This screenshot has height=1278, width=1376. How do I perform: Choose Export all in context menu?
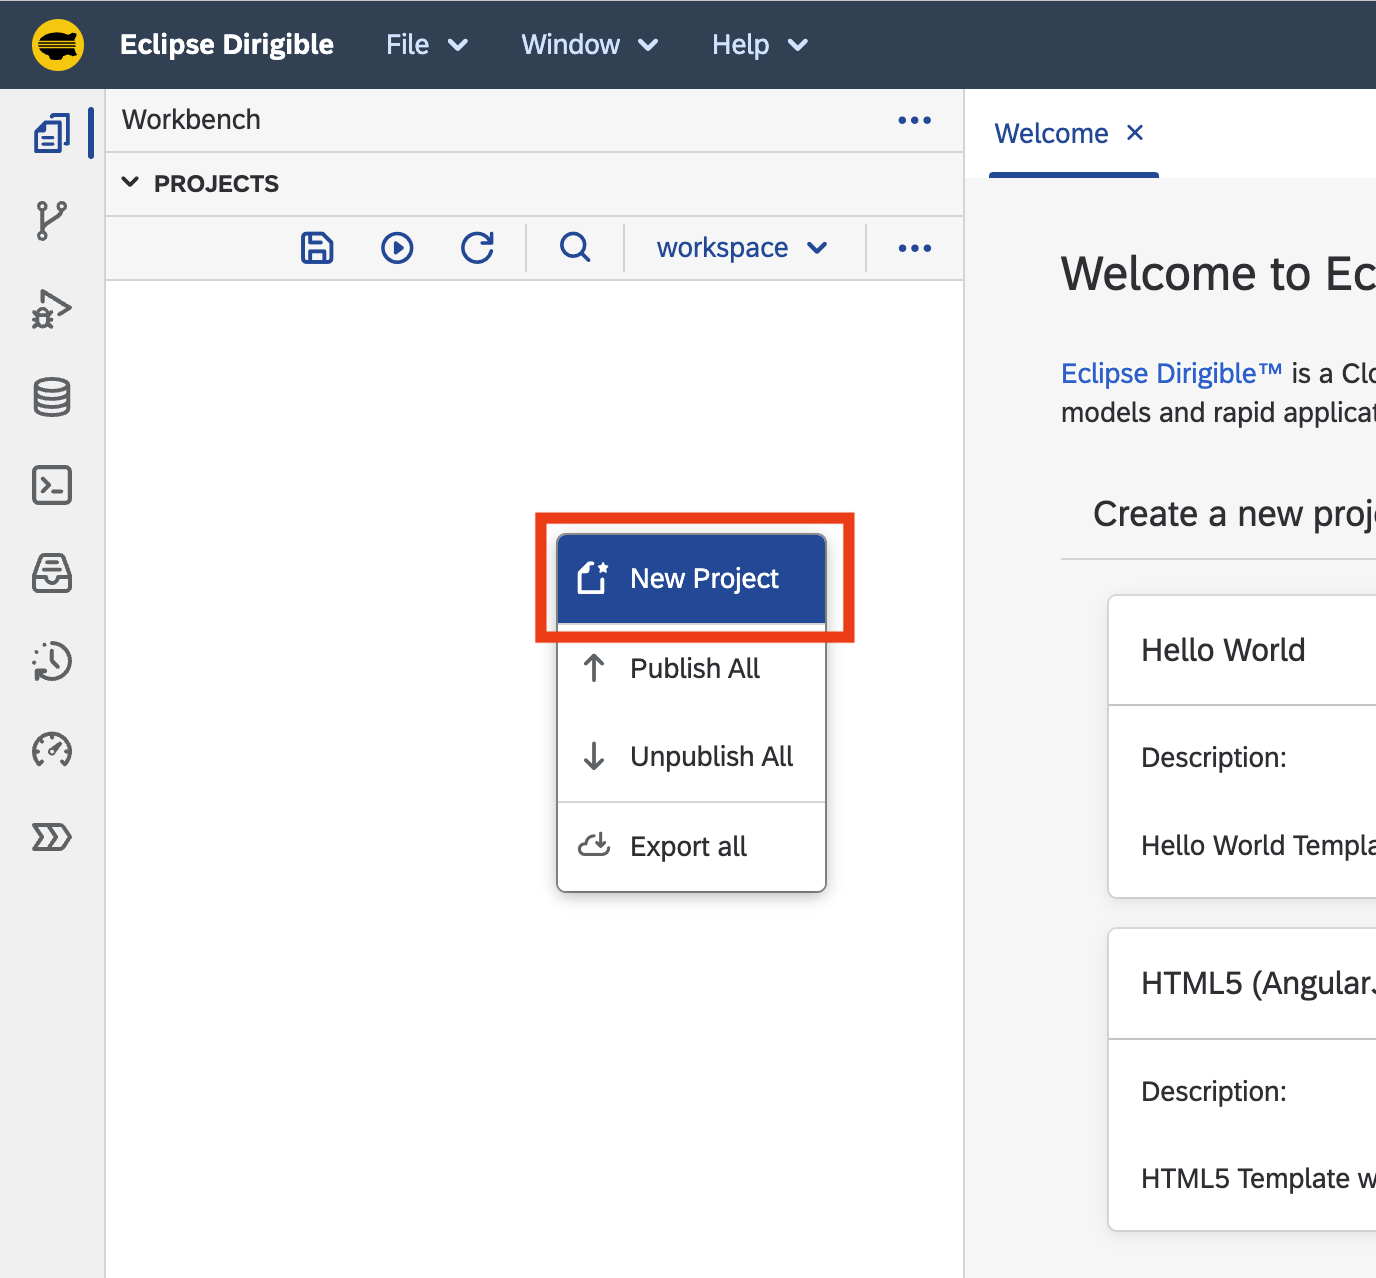coord(691,846)
